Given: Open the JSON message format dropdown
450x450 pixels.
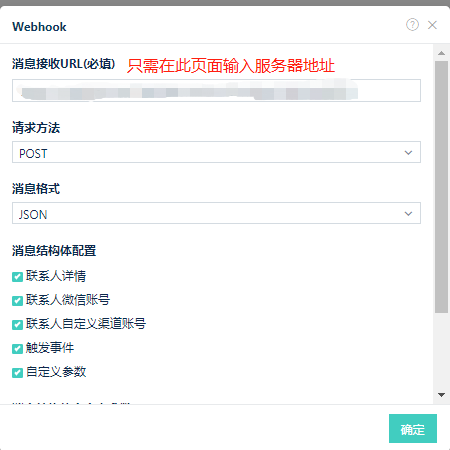Looking at the screenshot, I should point(216,213).
